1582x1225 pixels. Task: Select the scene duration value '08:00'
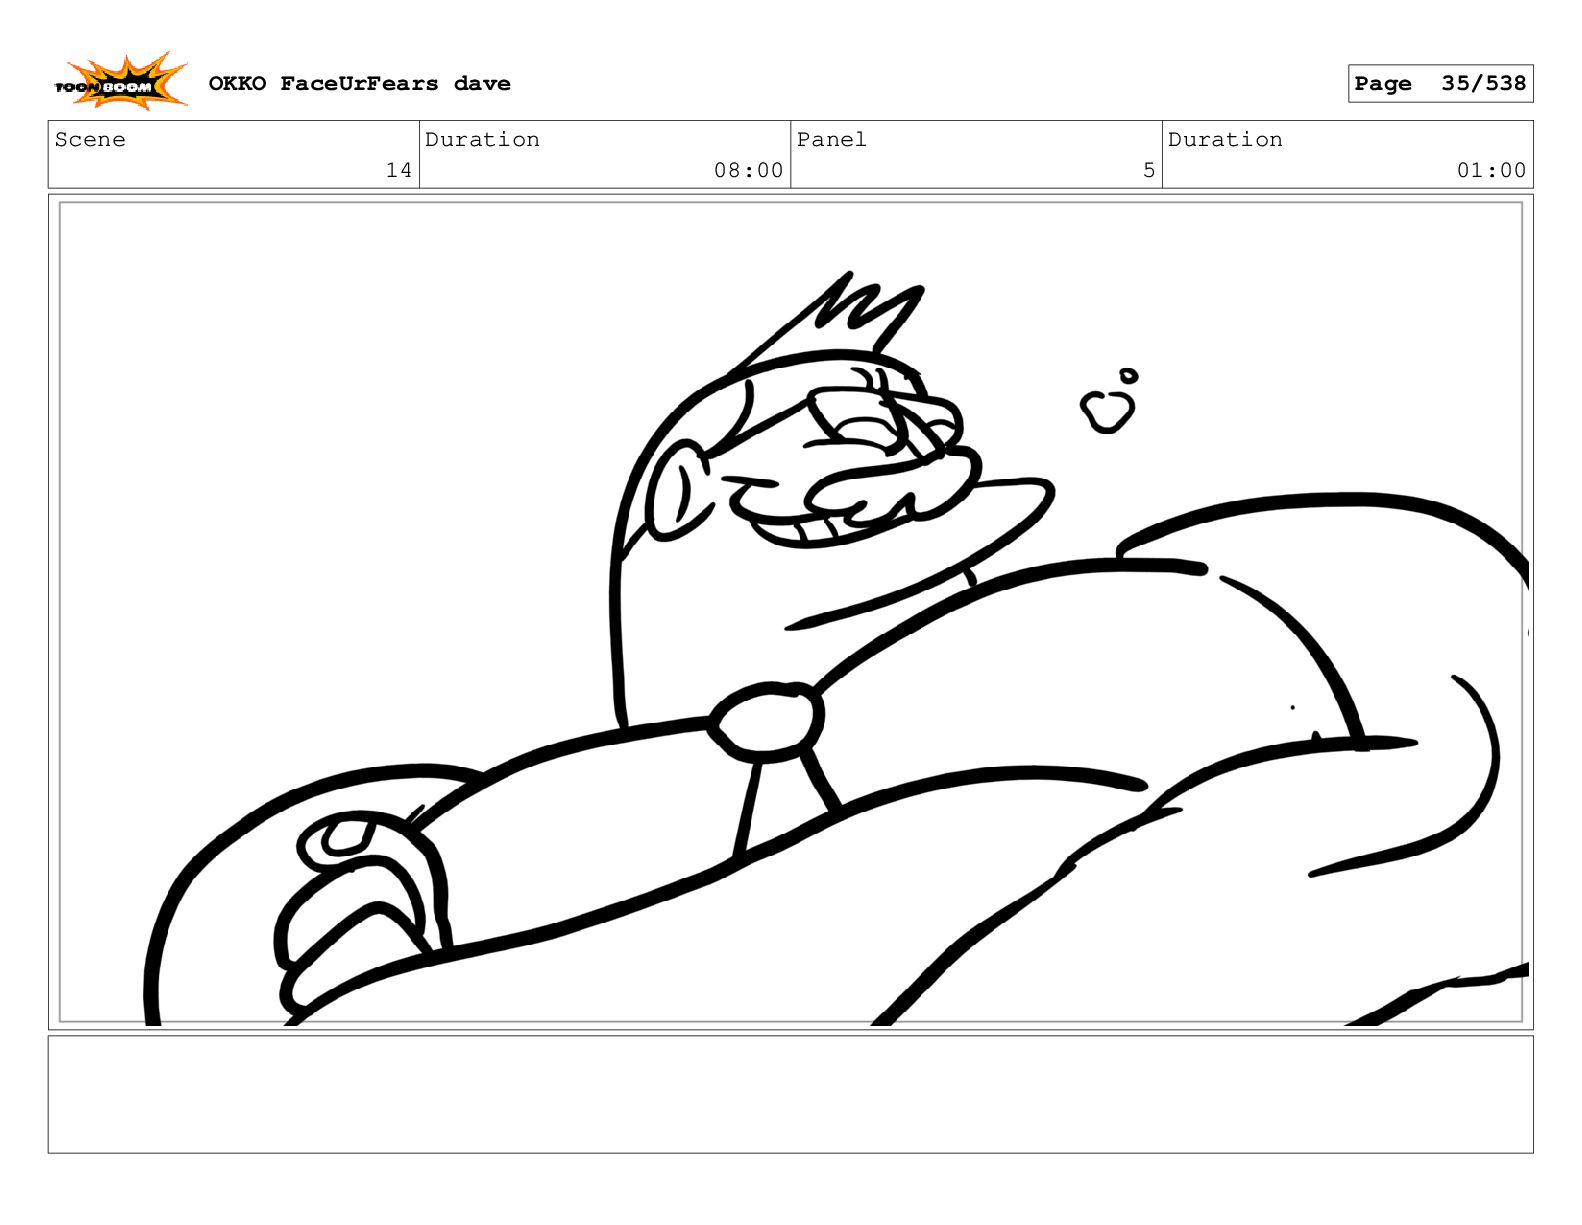pos(748,170)
